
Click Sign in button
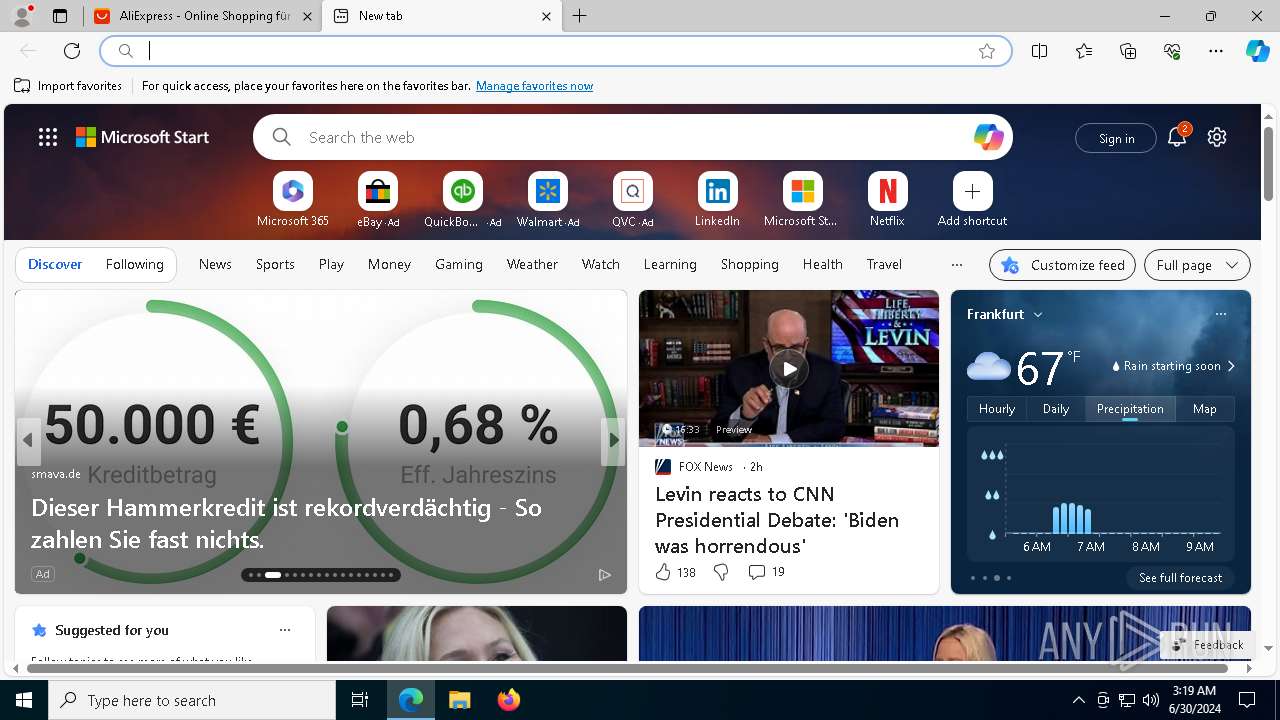point(1116,138)
